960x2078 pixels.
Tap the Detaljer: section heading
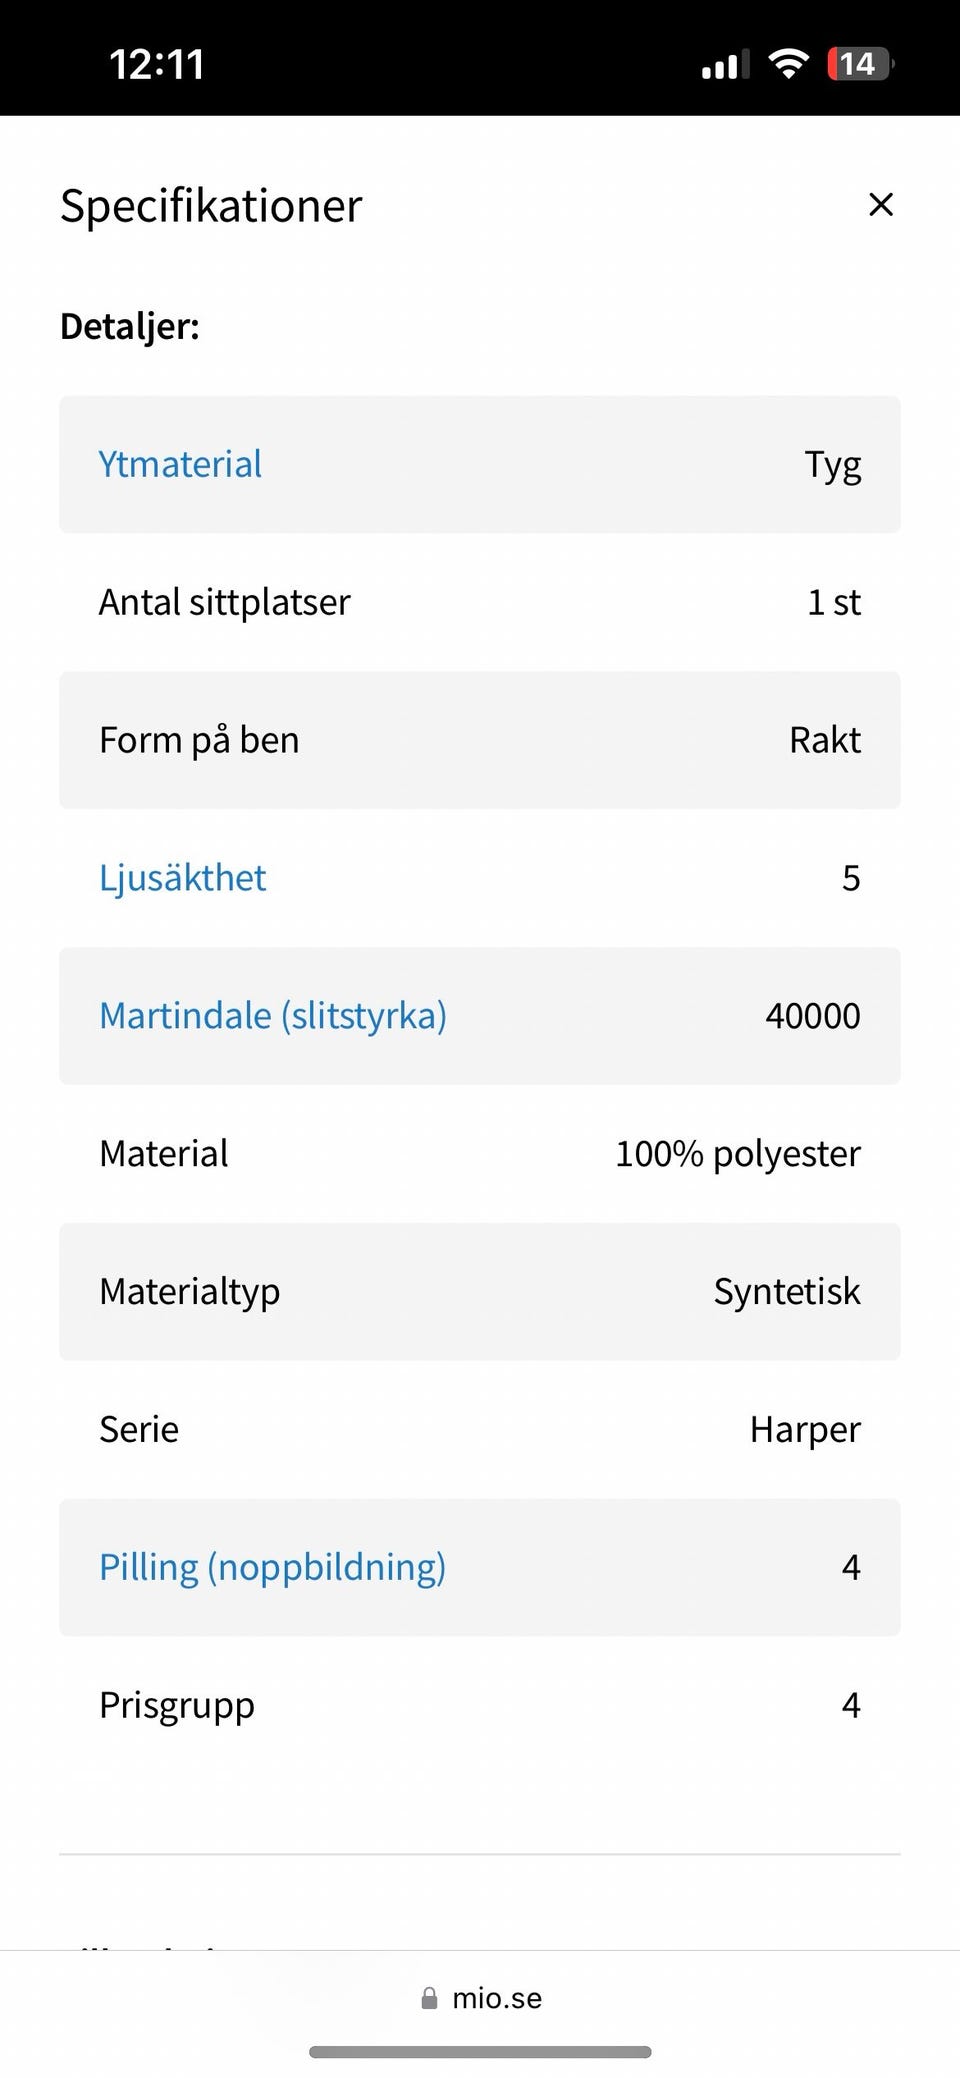click(130, 327)
